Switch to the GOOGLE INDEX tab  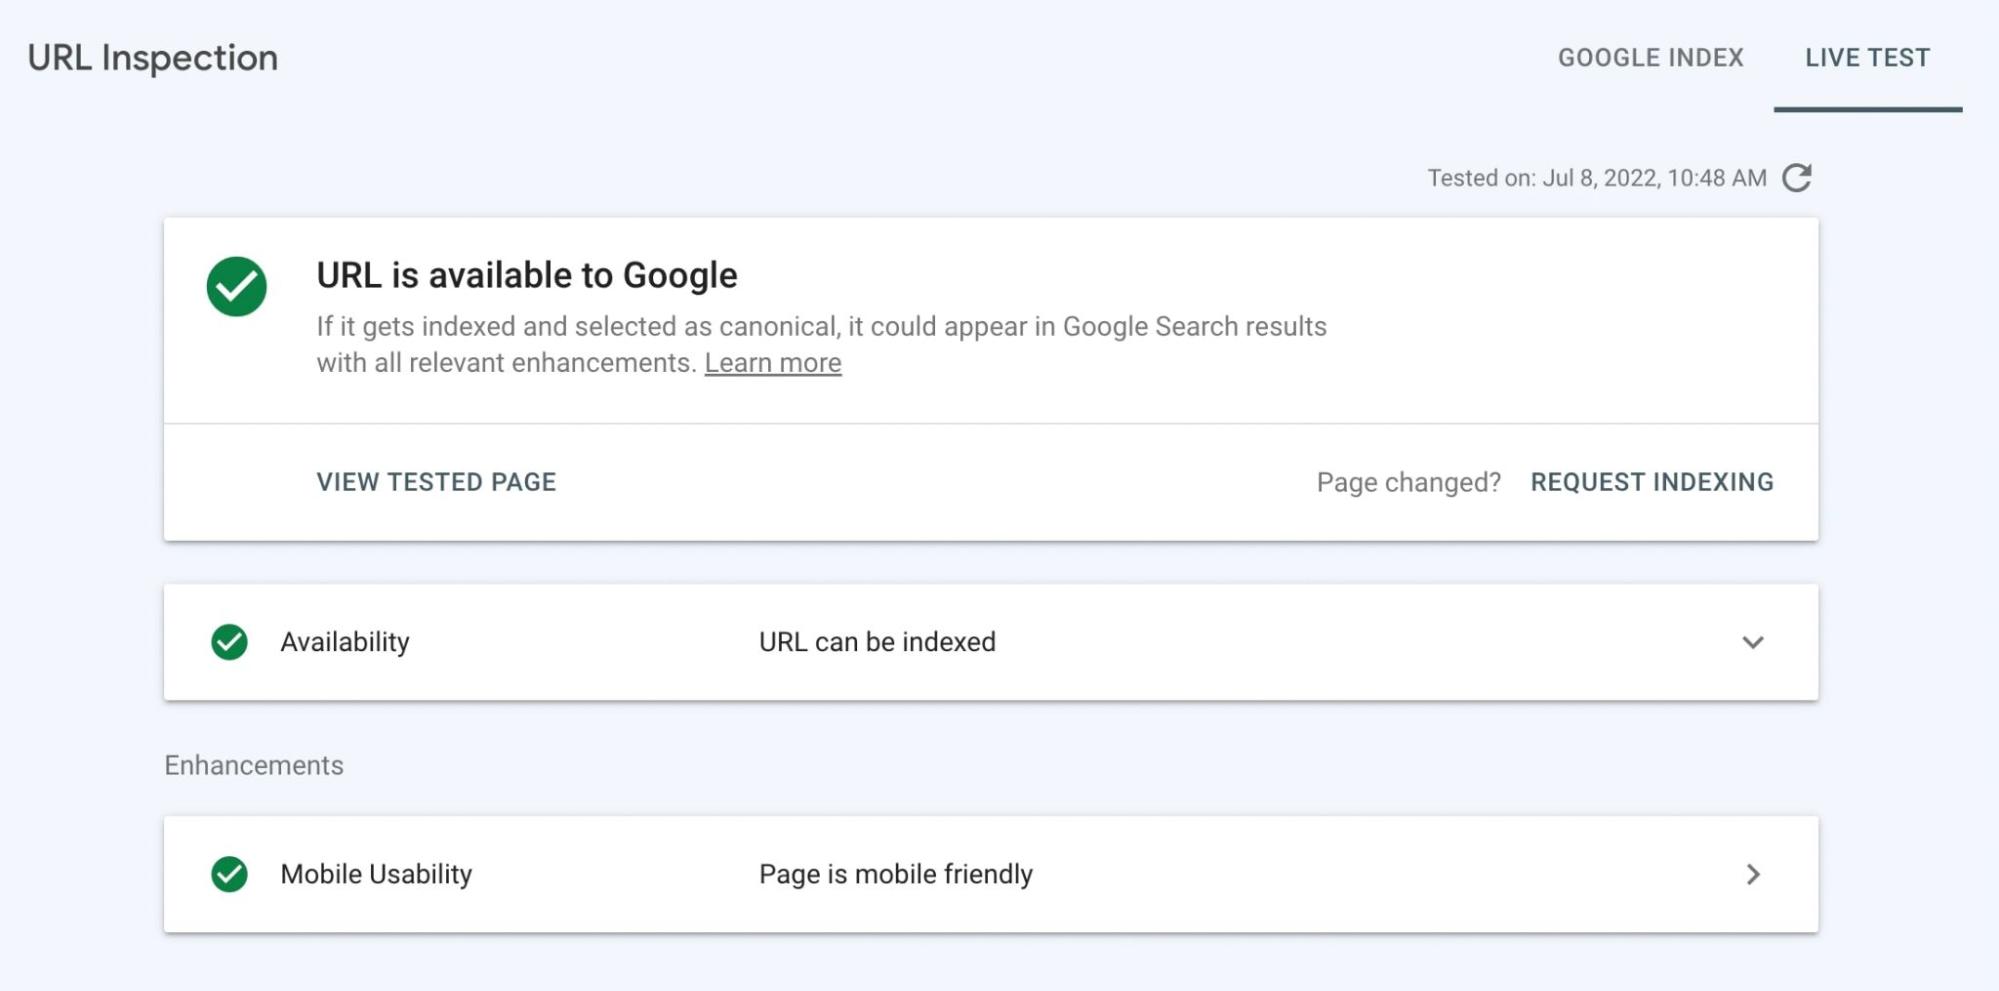pyautogui.click(x=1650, y=57)
